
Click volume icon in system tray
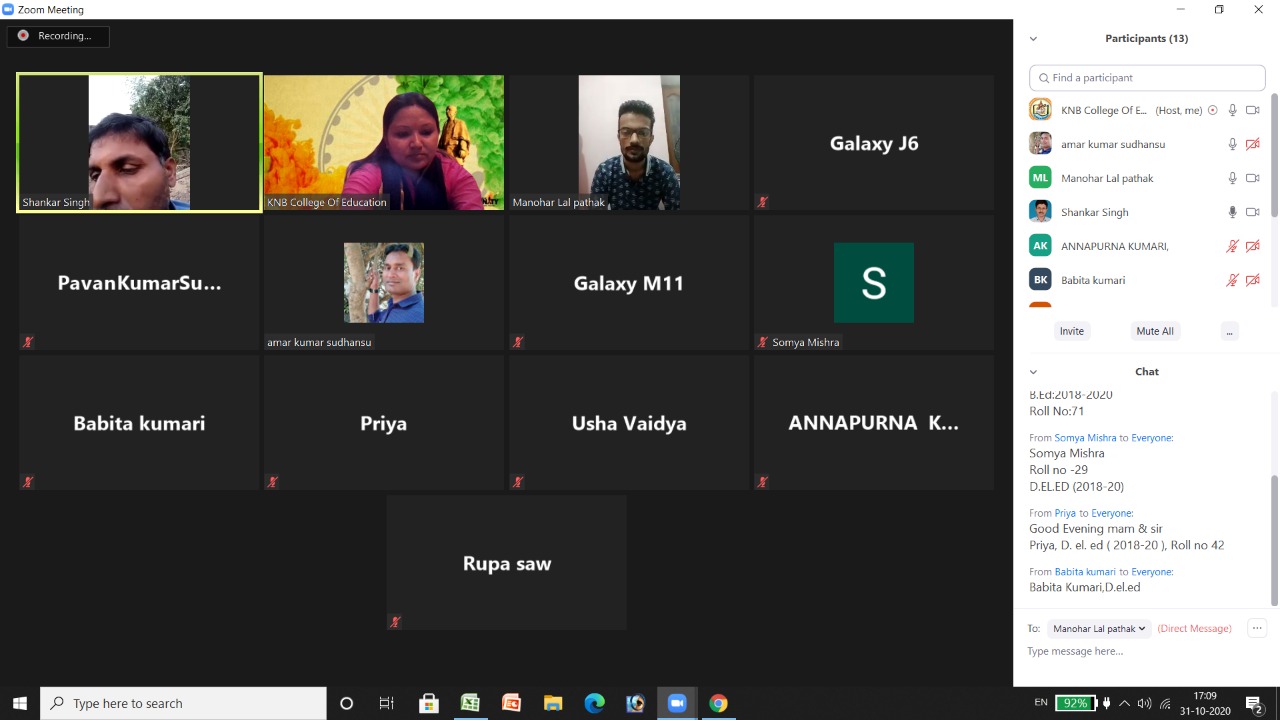(x=1144, y=704)
